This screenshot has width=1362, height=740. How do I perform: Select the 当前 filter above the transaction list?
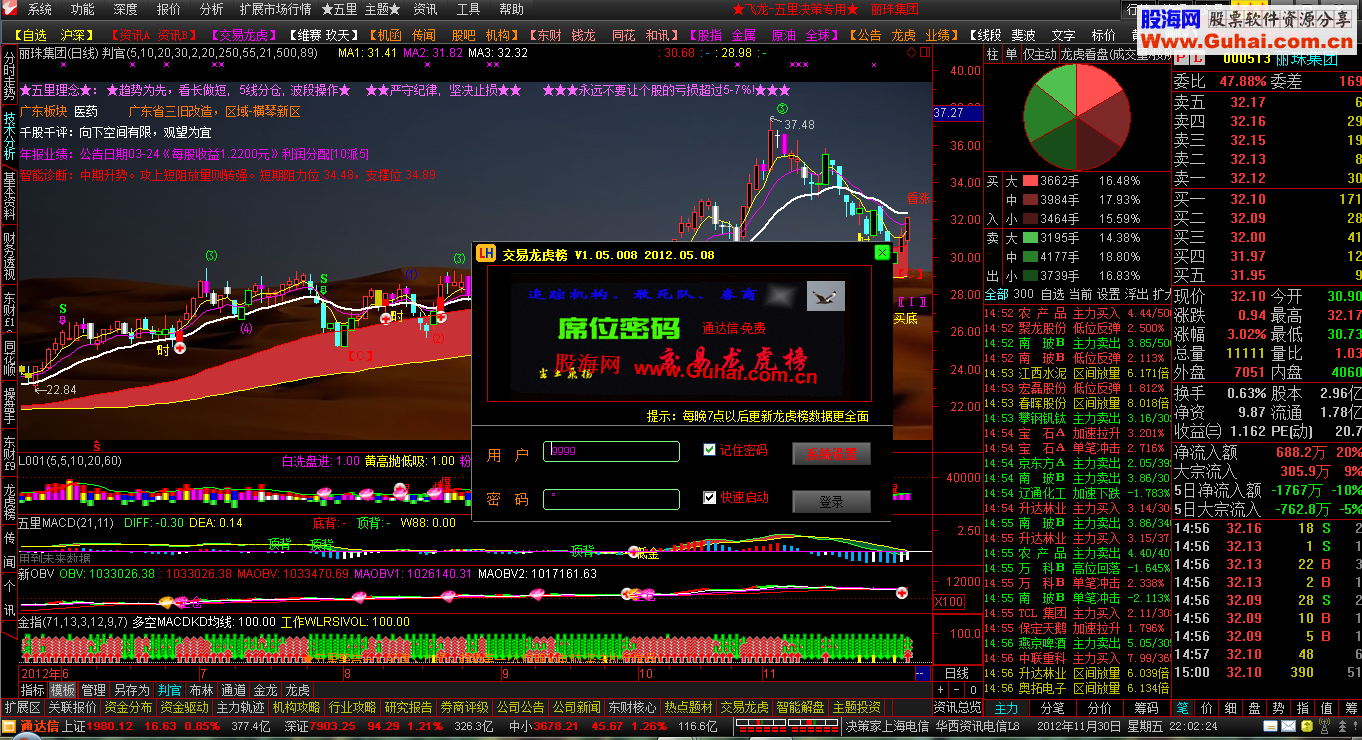(x=1080, y=295)
